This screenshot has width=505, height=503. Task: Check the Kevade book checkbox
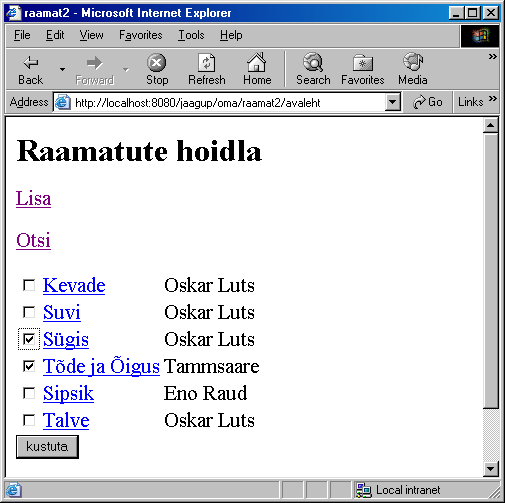point(29,285)
